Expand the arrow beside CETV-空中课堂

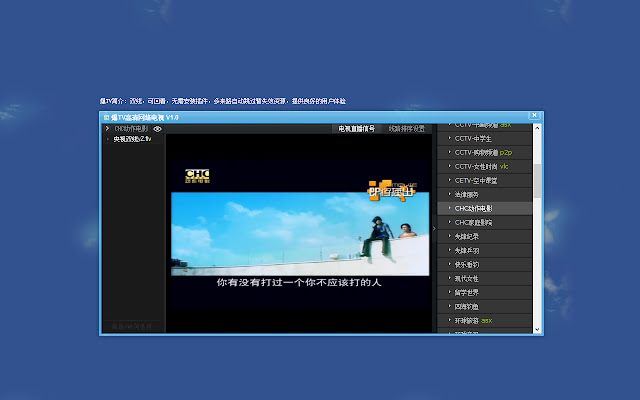449,180
